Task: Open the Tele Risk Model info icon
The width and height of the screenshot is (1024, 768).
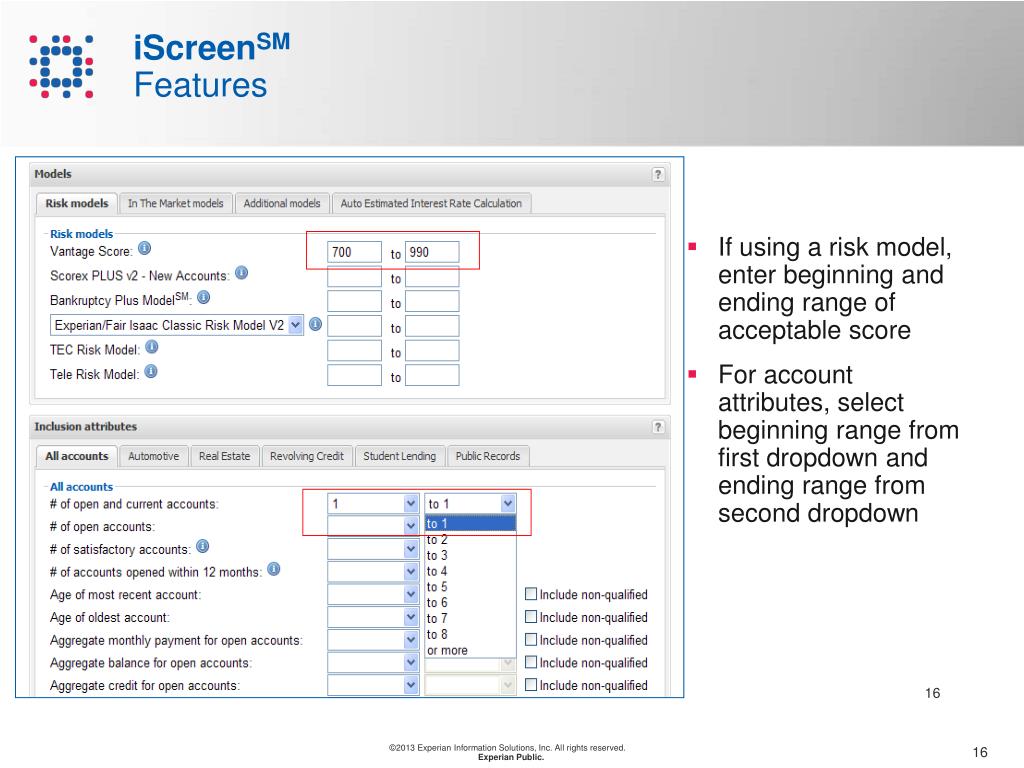Action: point(151,372)
